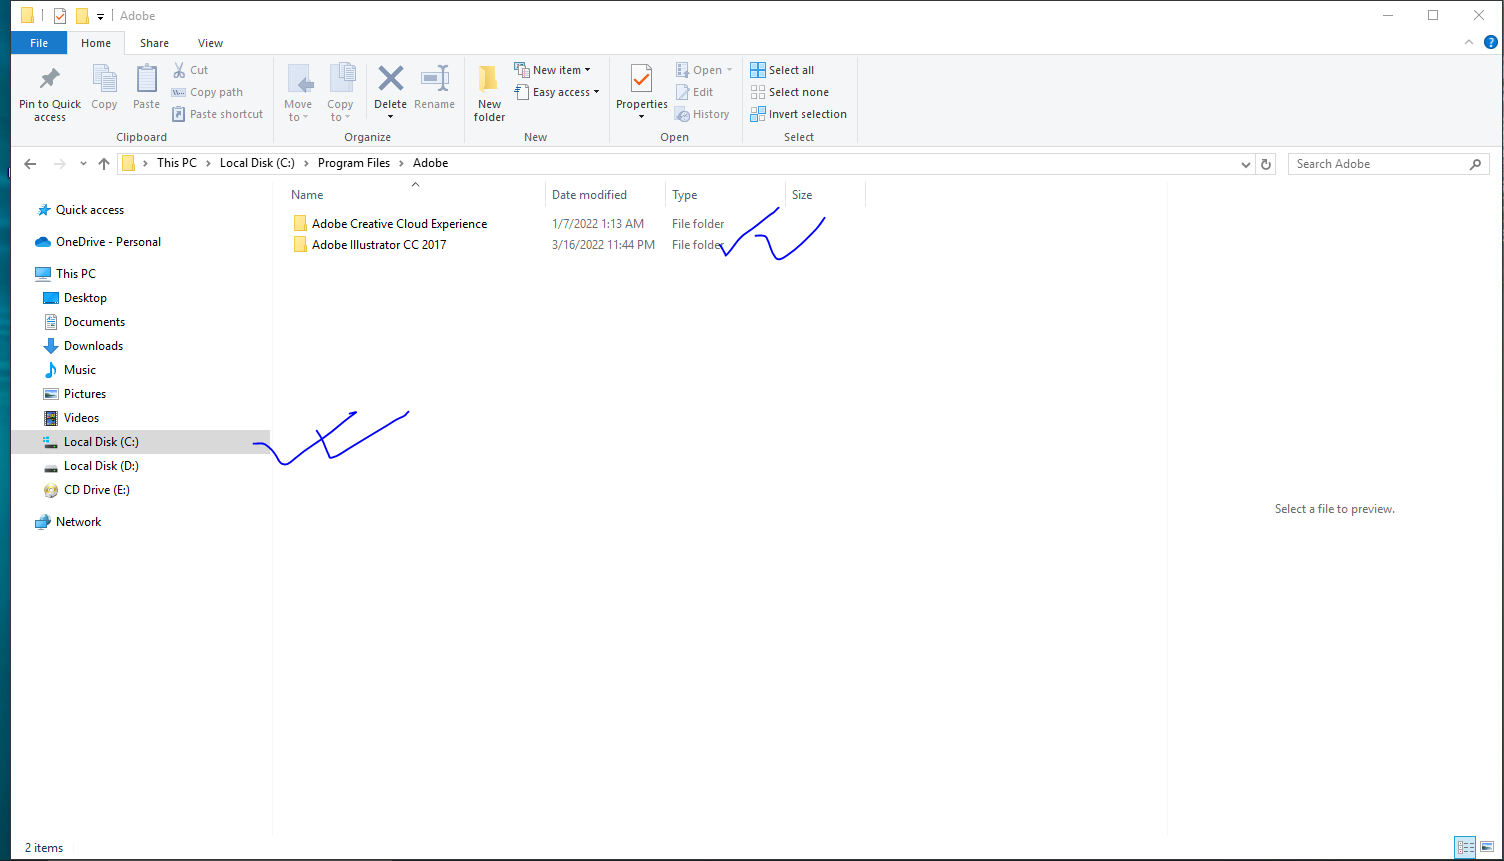1504x861 pixels.
Task: Click the Search Adobe field
Action: [x=1387, y=164]
